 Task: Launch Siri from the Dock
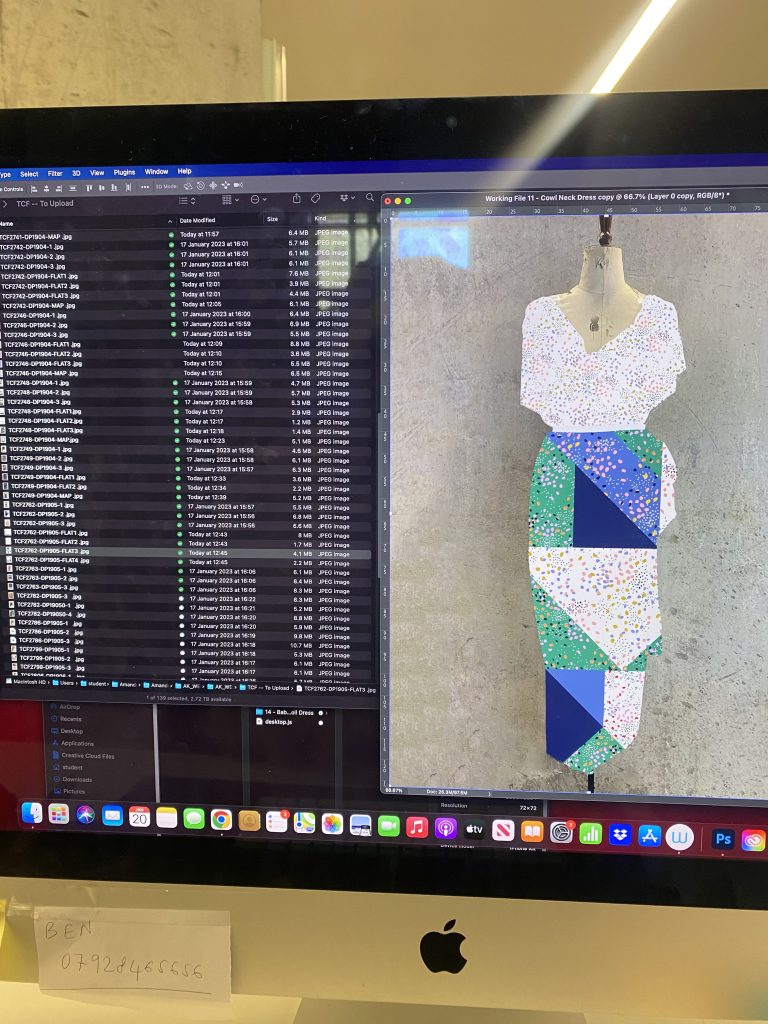pyautogui.click(x=86, y=815)
